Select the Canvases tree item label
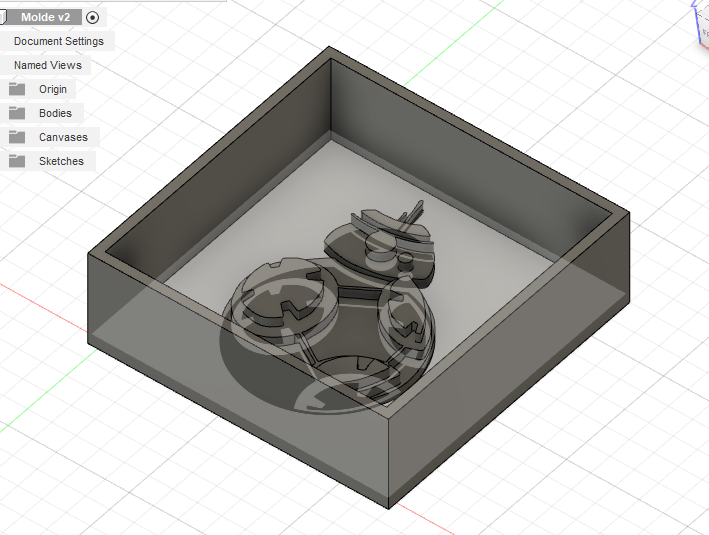The height and width of the screenshot is (535, 709). (x=63, y=137)
